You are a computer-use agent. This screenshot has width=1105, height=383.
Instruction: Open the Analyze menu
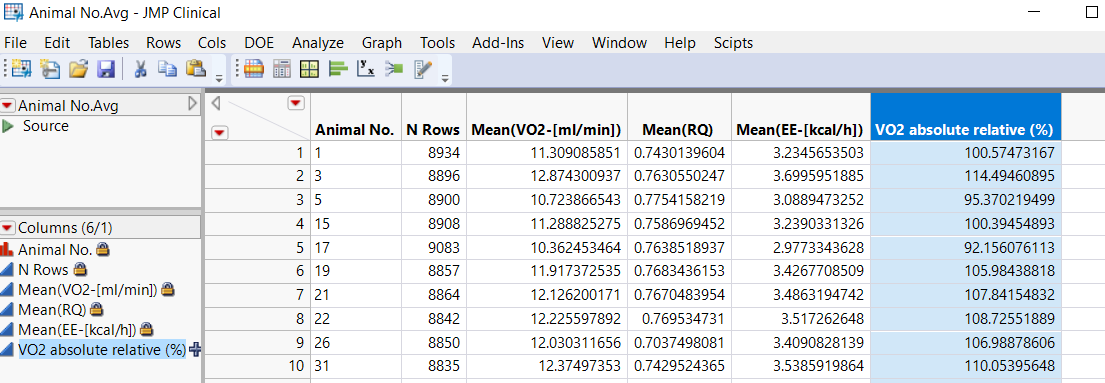(x=318, y=43)
